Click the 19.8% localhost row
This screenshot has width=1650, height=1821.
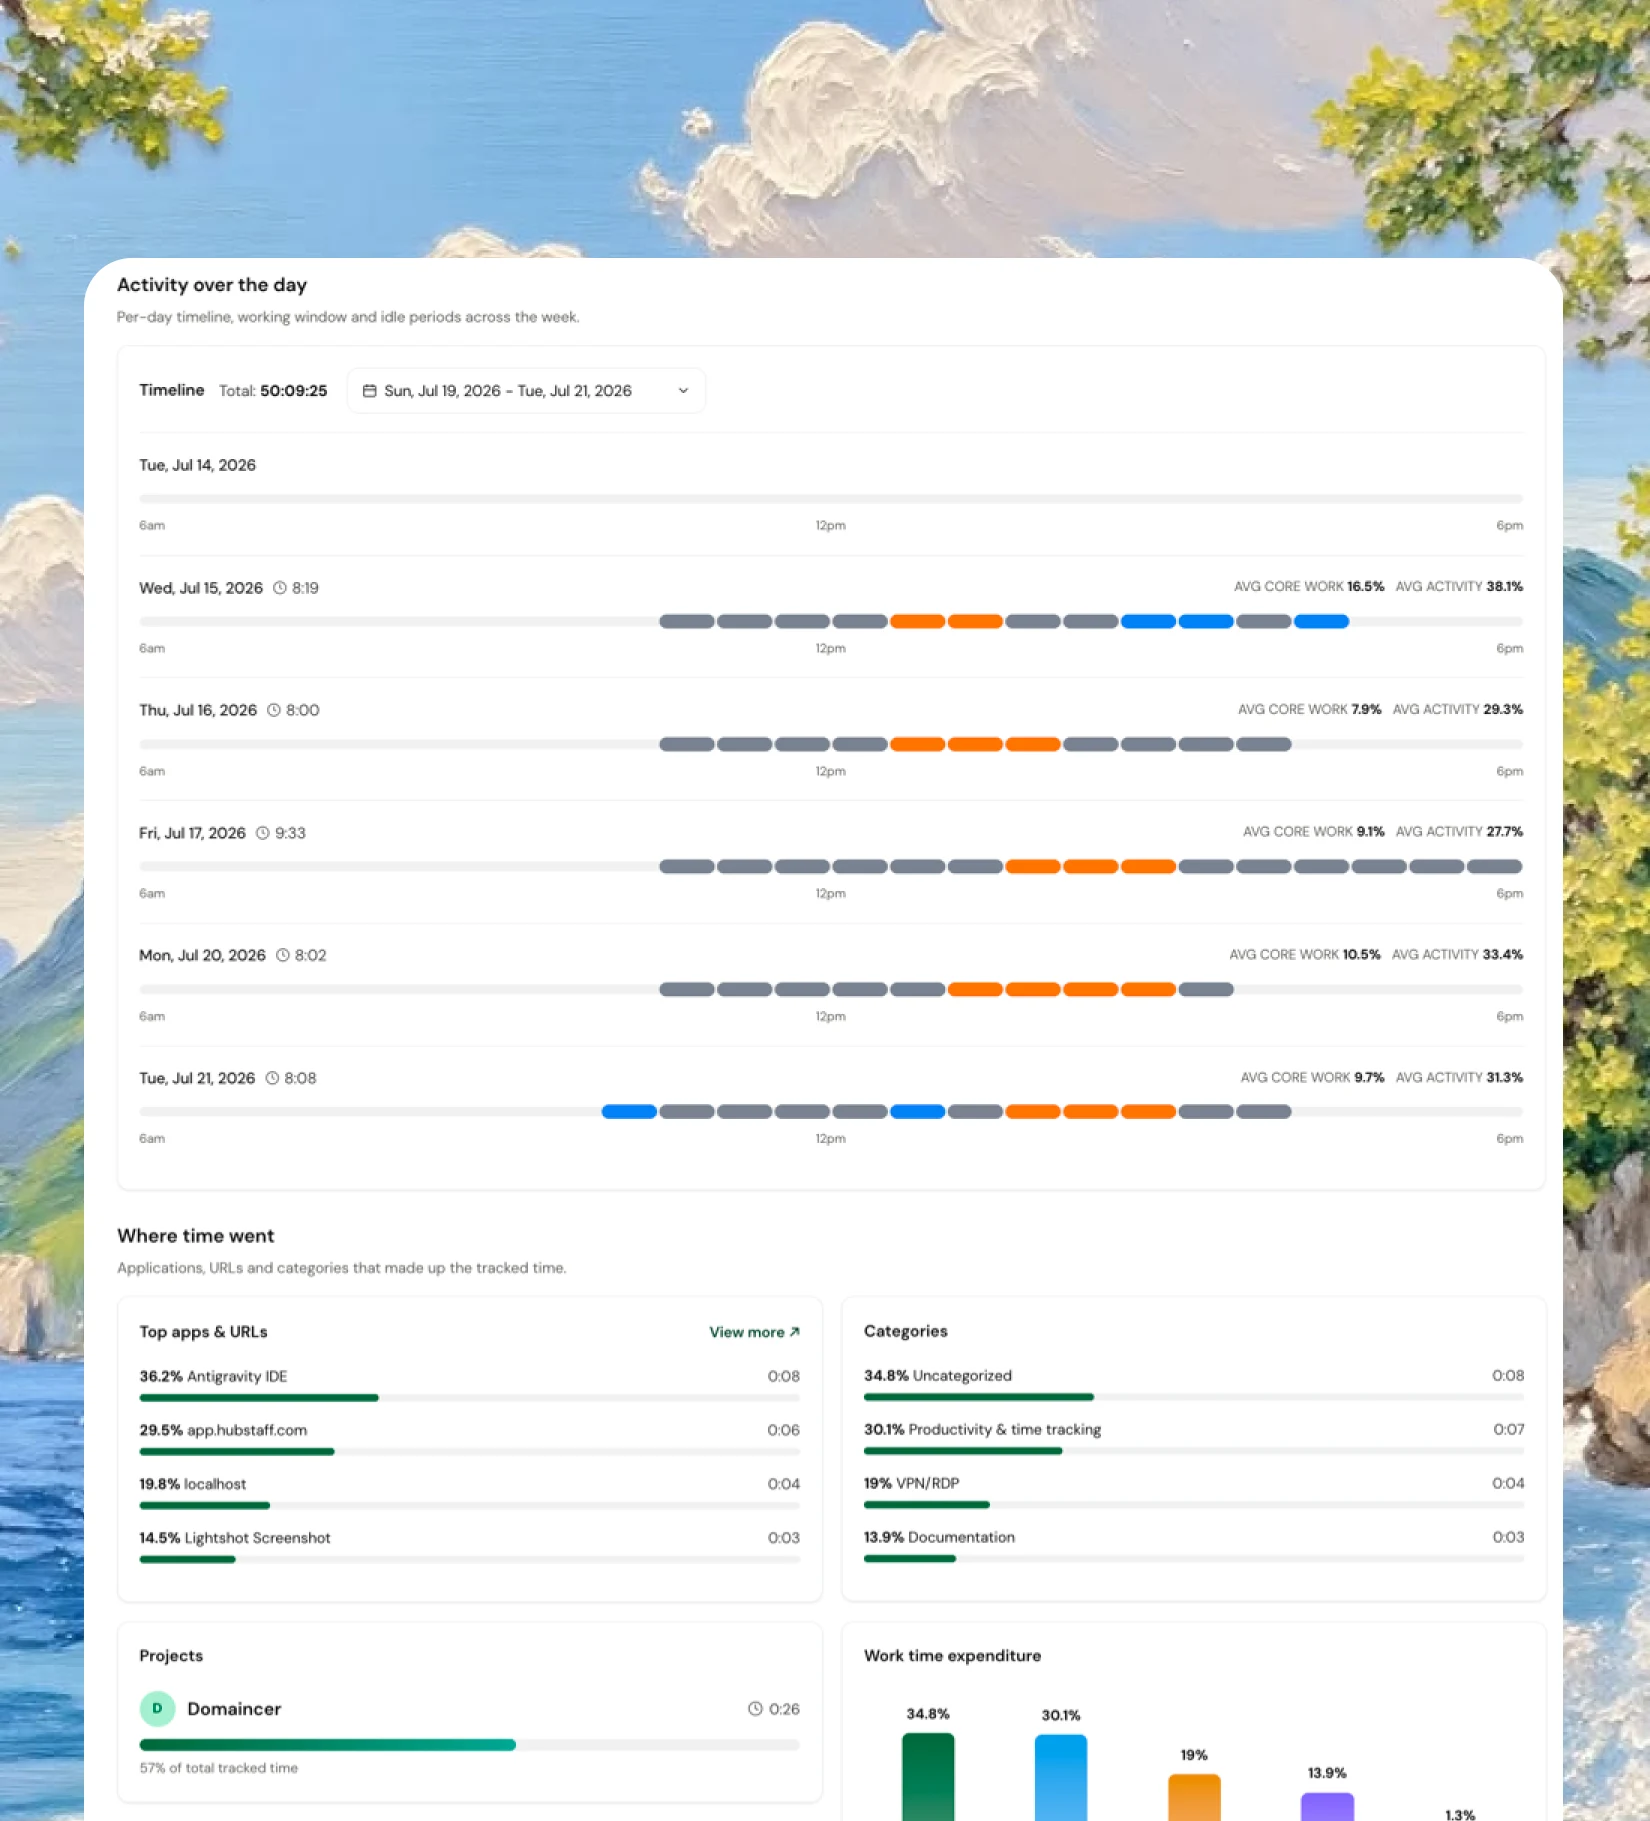pos(469,1493)
